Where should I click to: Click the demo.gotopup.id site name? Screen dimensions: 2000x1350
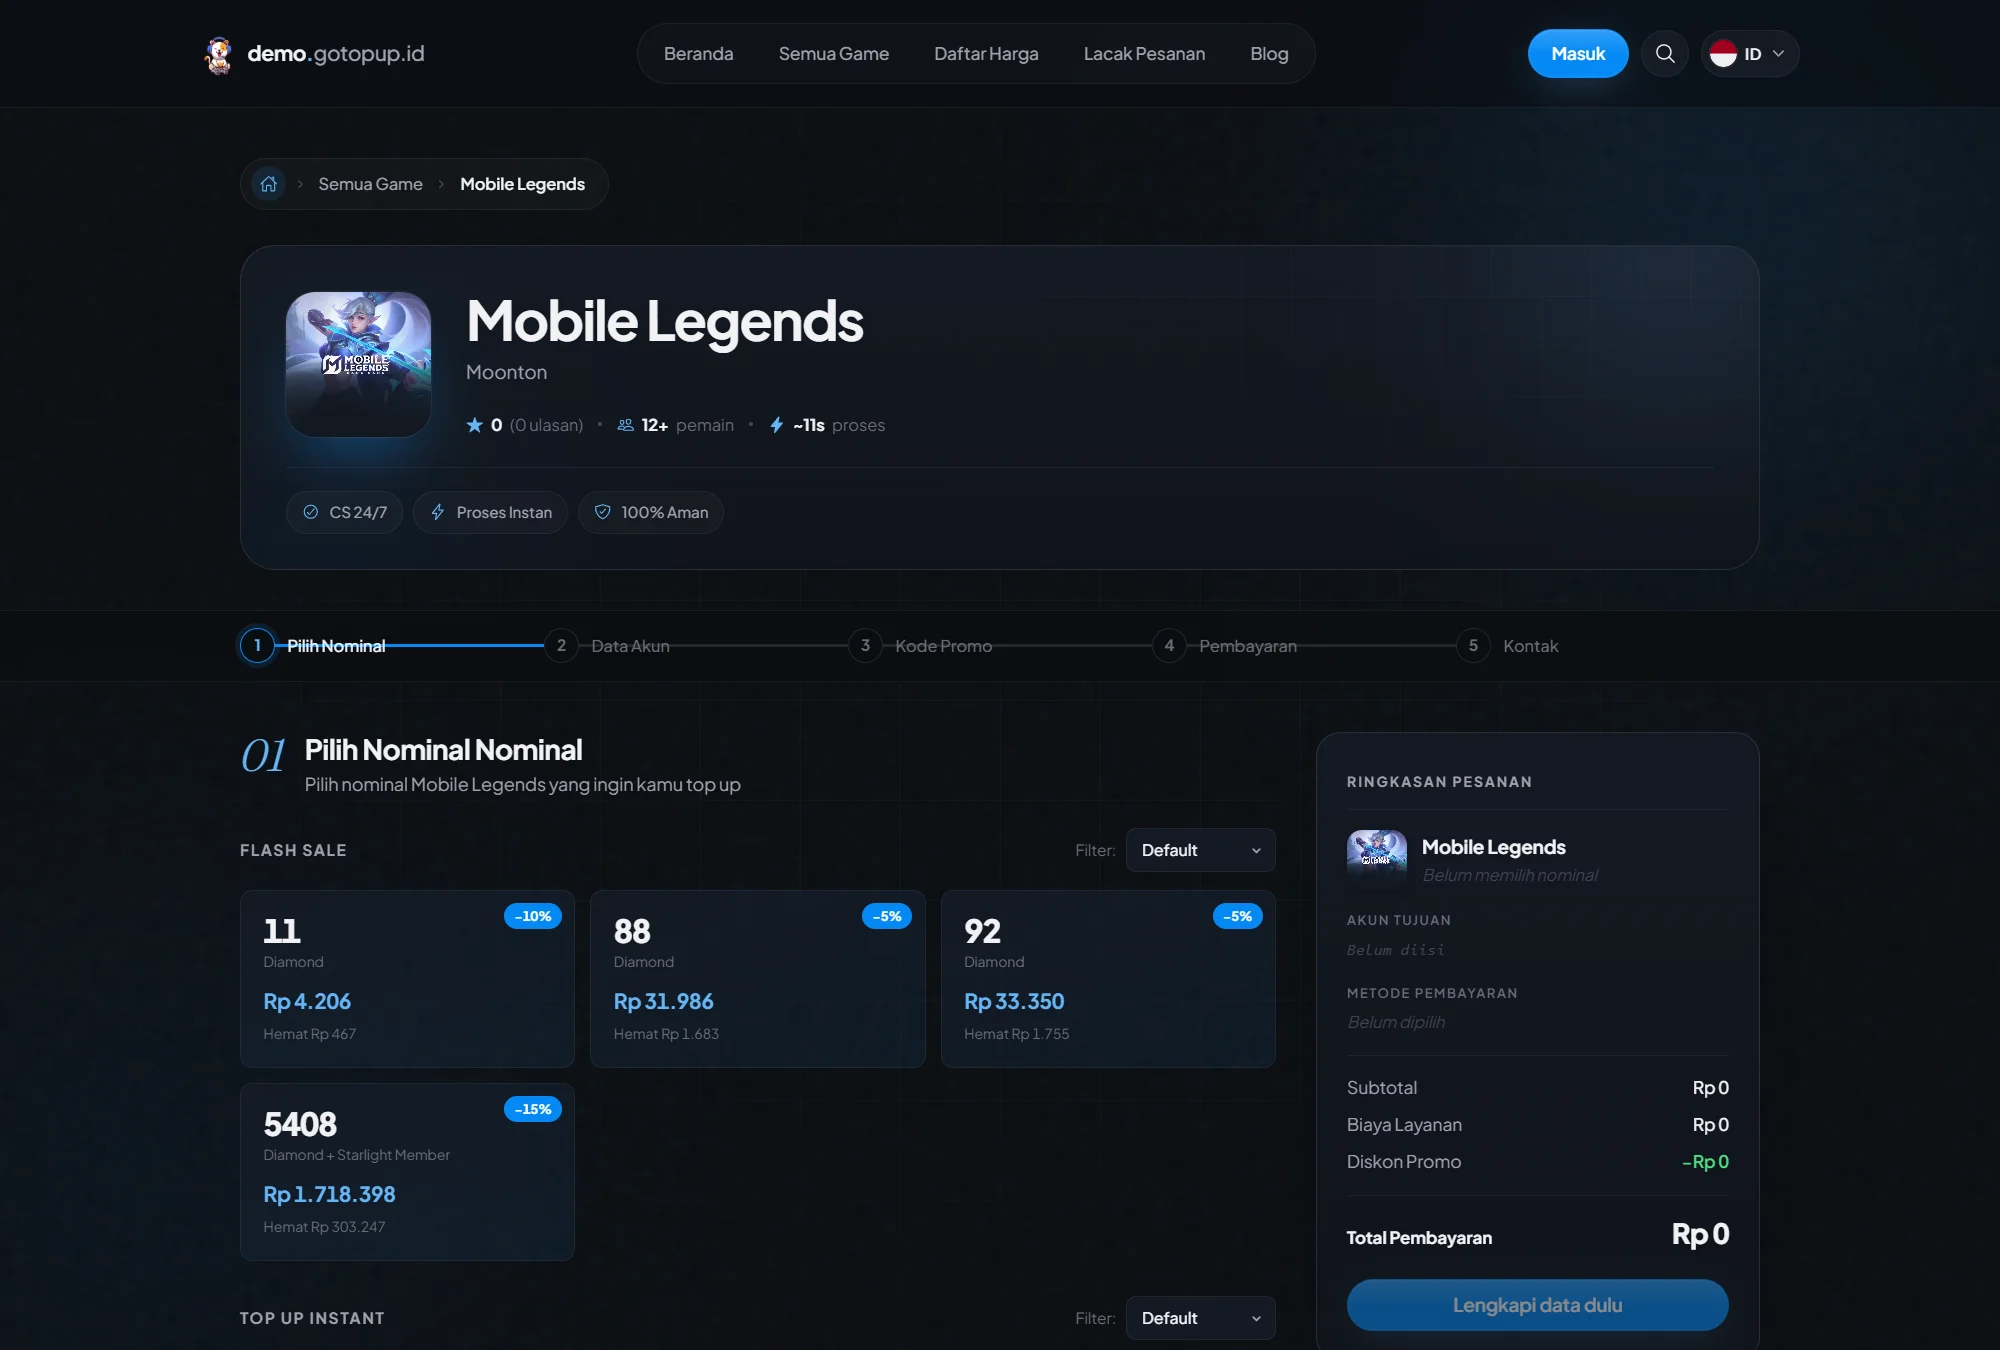click(335, 54)
